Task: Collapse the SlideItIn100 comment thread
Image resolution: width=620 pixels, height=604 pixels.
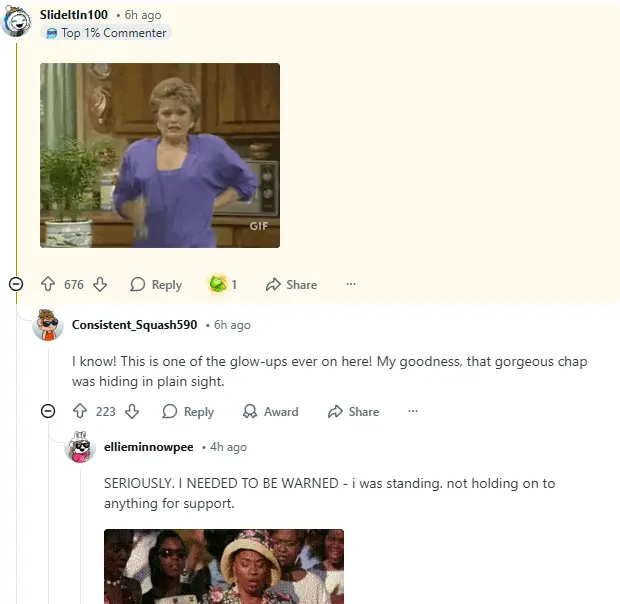Action: pyautogui.click(x=16, y=284)
